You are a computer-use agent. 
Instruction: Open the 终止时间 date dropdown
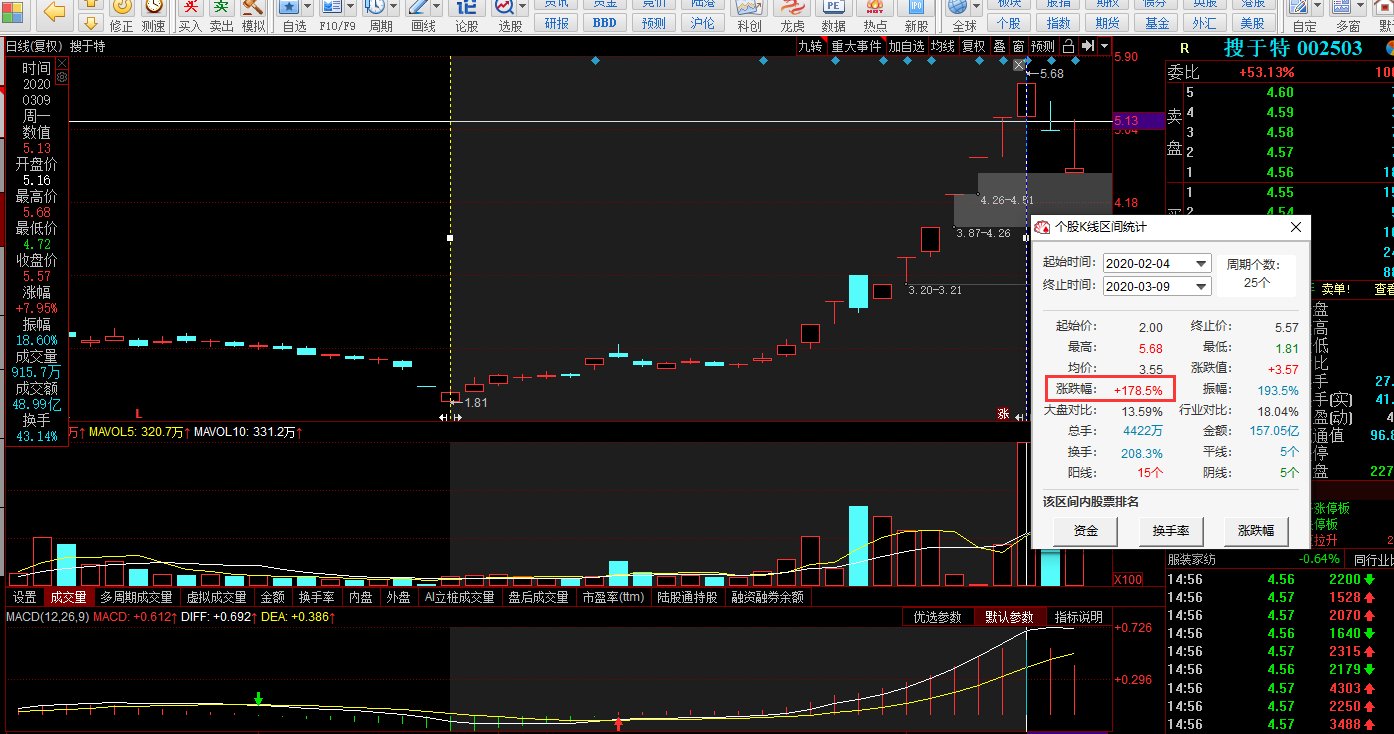point(1202,286)
